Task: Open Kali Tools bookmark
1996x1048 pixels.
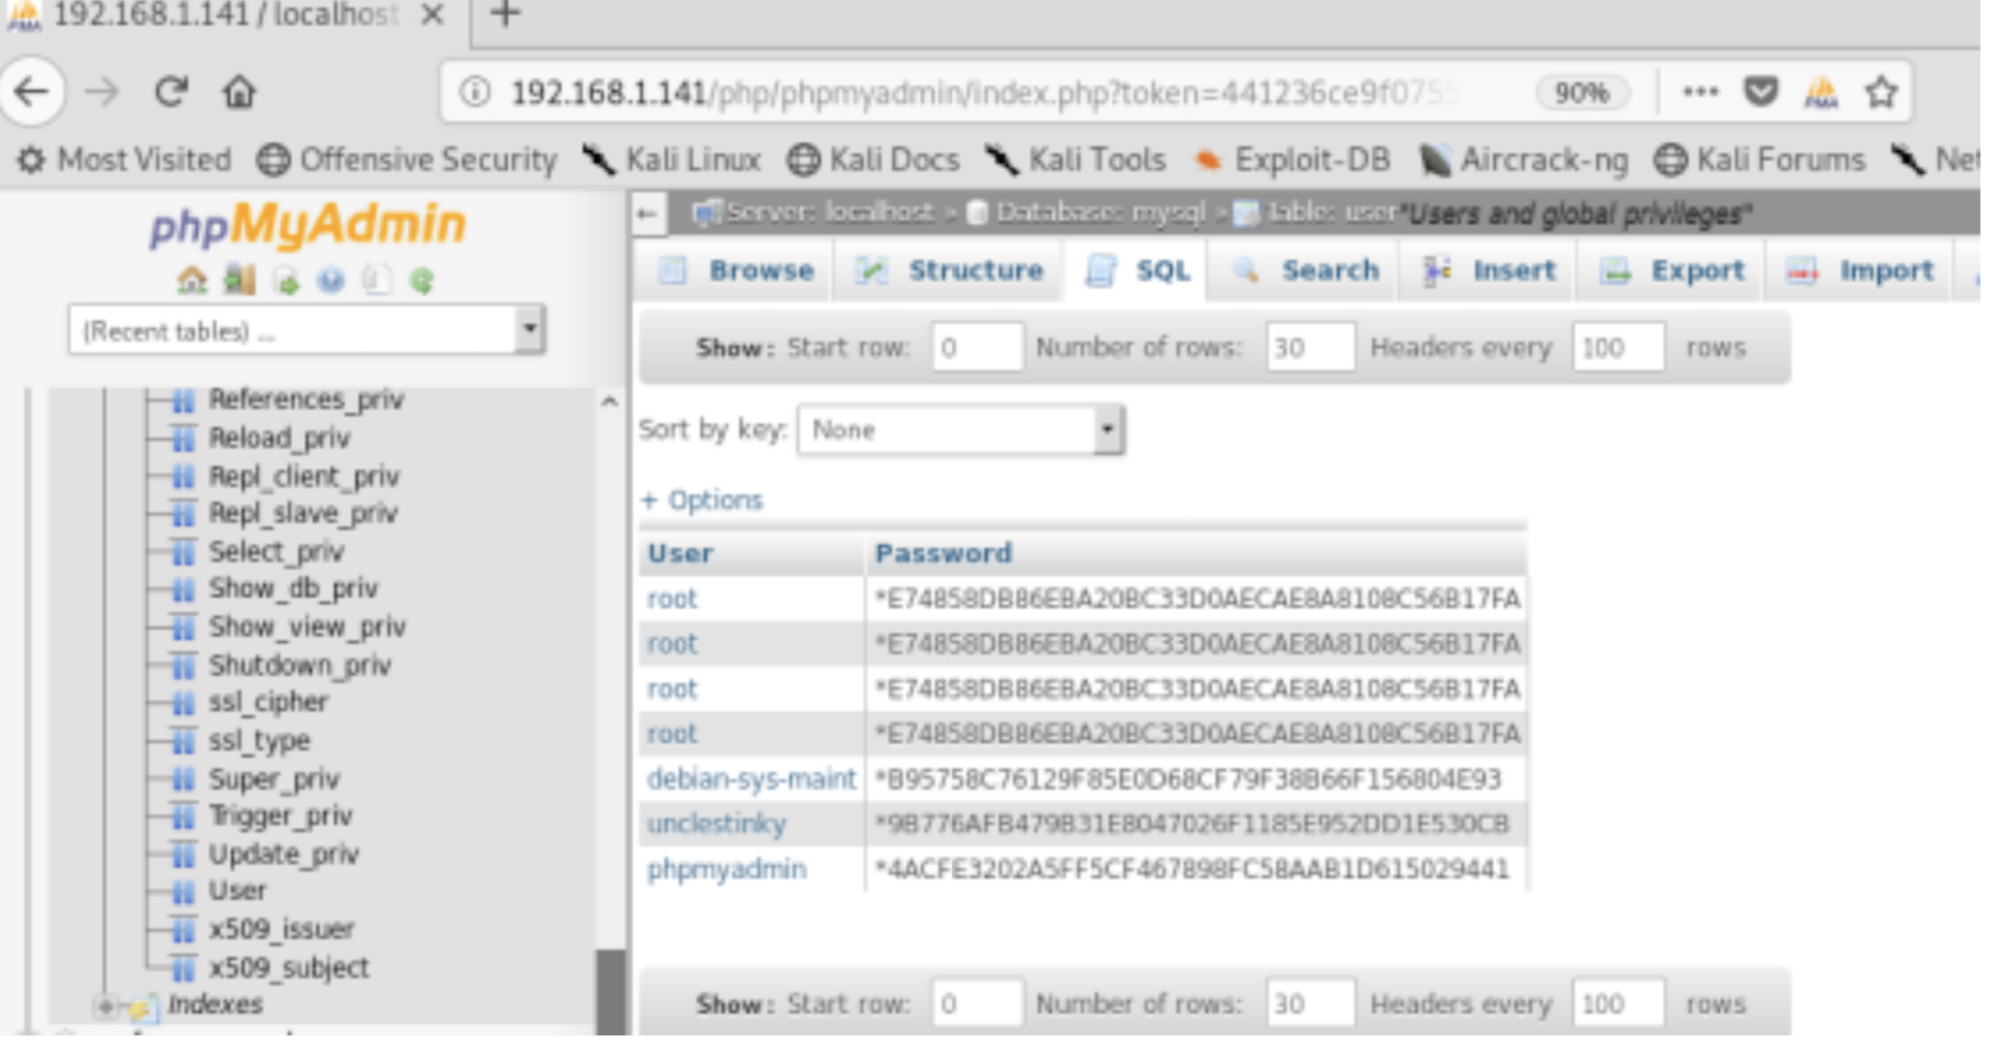Action: tap(1075, 159)
